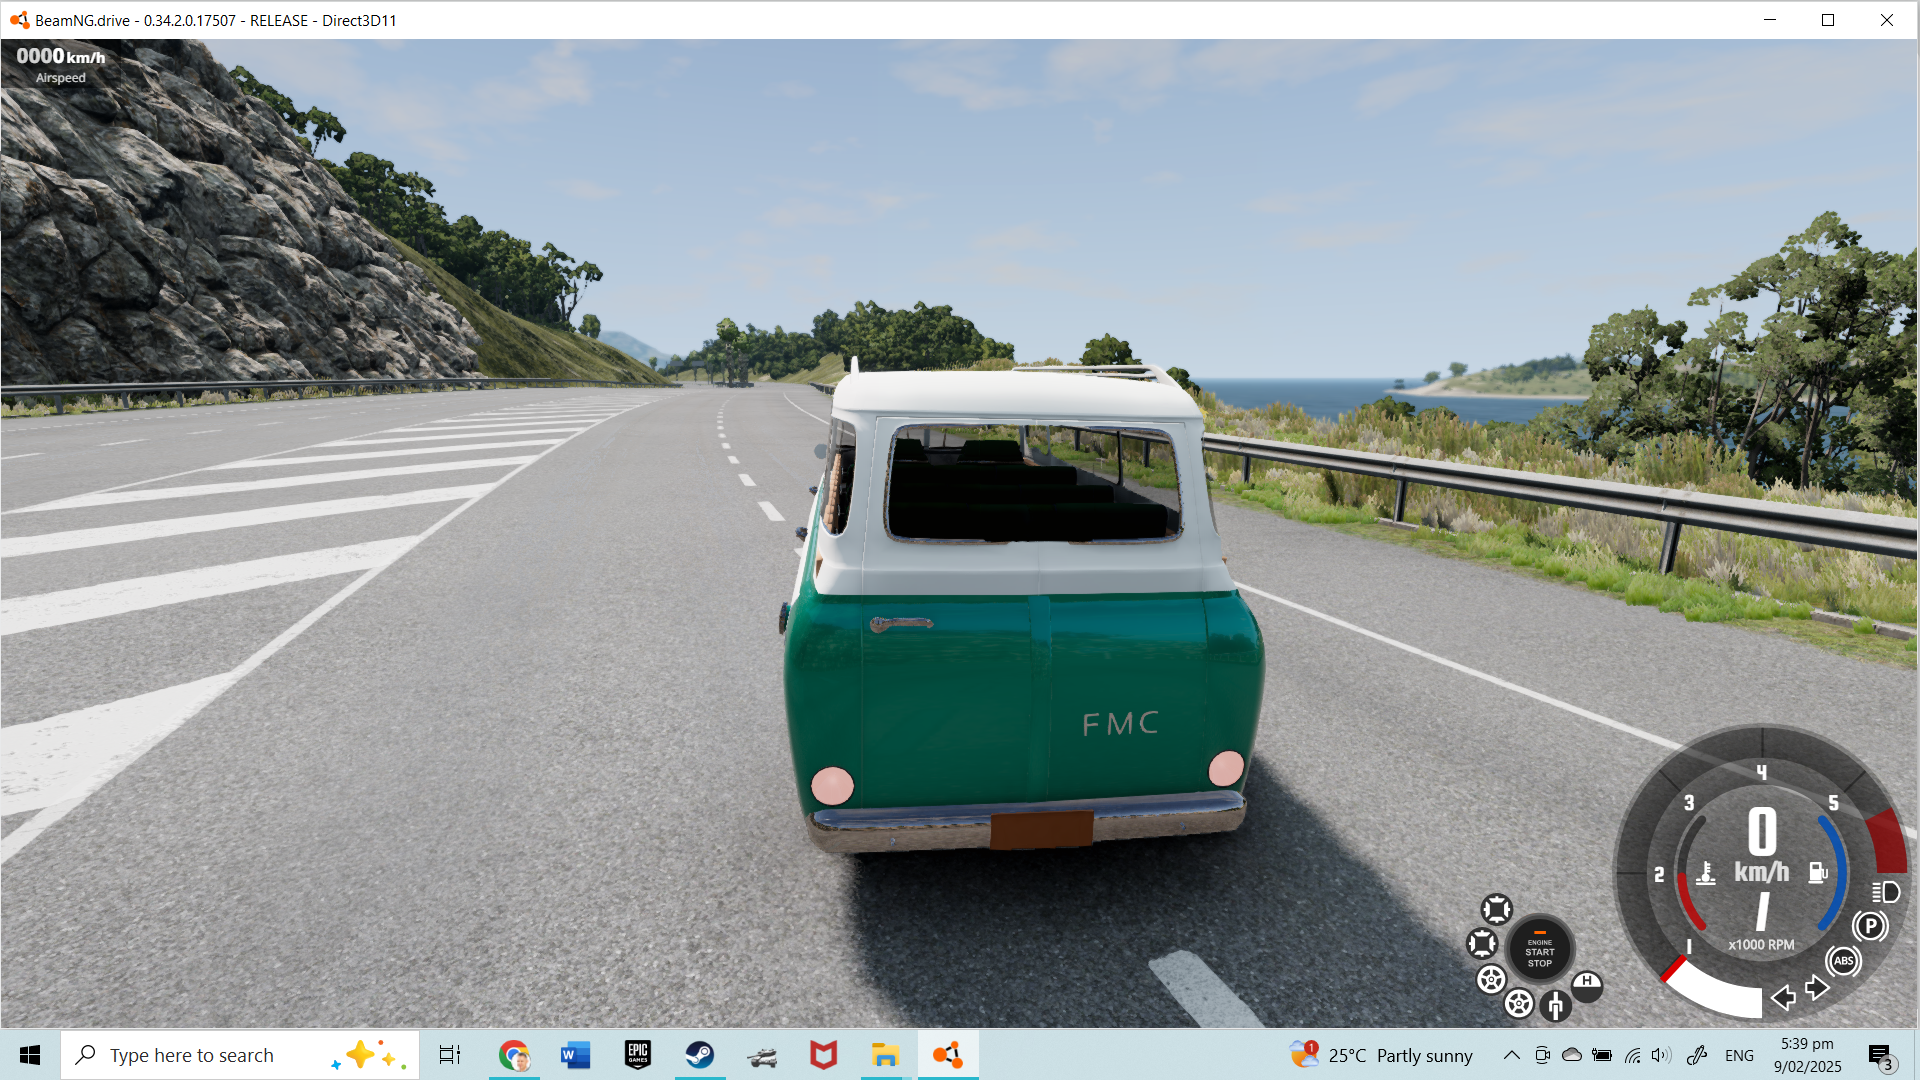Open File Explorer from the taskbar

pyautogui.click(x=885, y=1055)
